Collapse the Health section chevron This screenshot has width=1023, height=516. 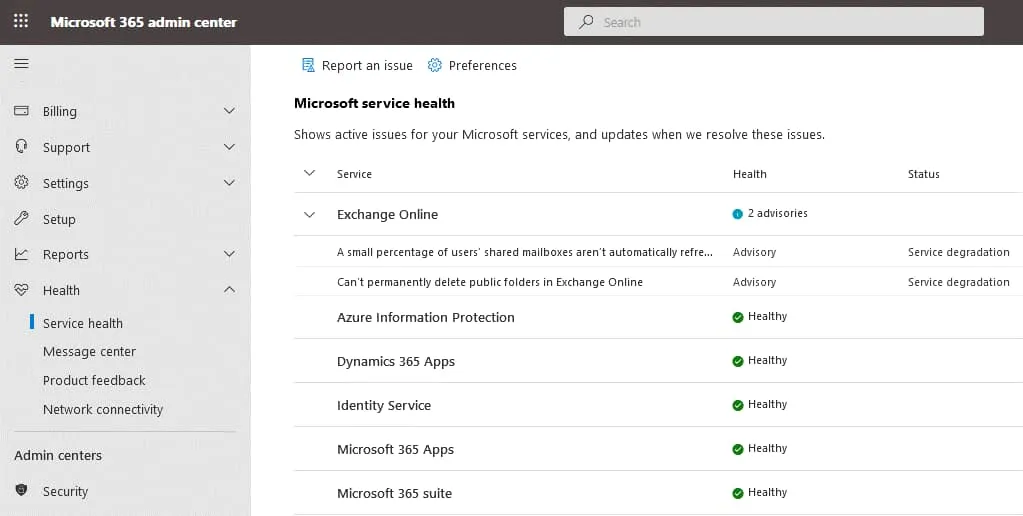point(229,290)
